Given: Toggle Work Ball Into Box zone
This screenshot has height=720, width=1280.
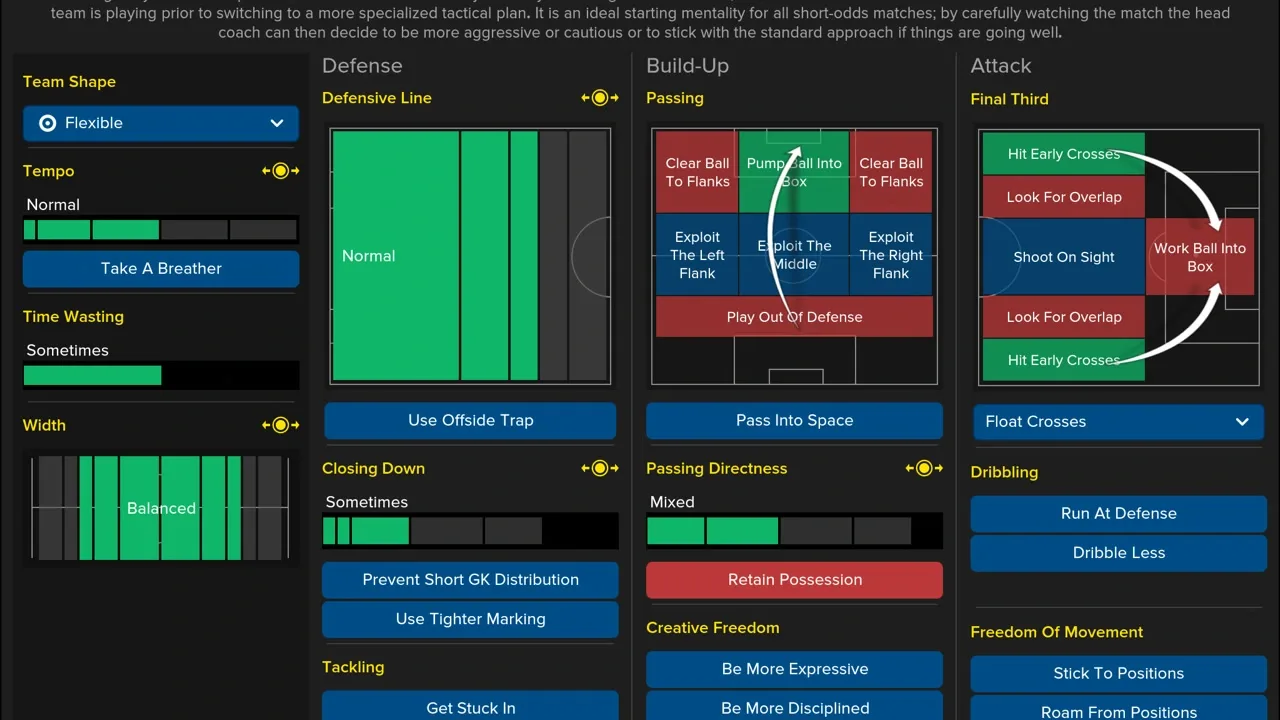Looking at the screenshot, I should pyautogui.click(x=1199, y=257).
